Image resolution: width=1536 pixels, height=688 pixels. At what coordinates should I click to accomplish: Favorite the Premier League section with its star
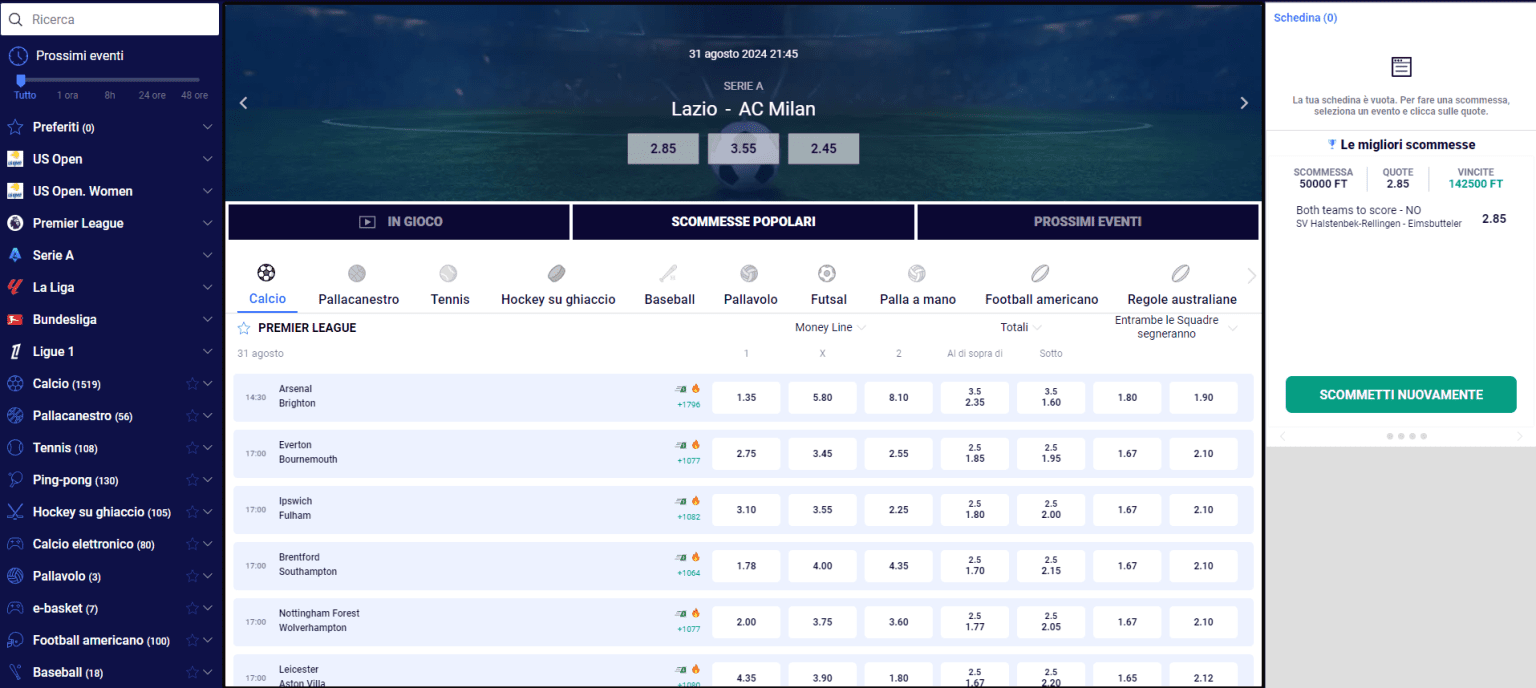coord(243,327)
